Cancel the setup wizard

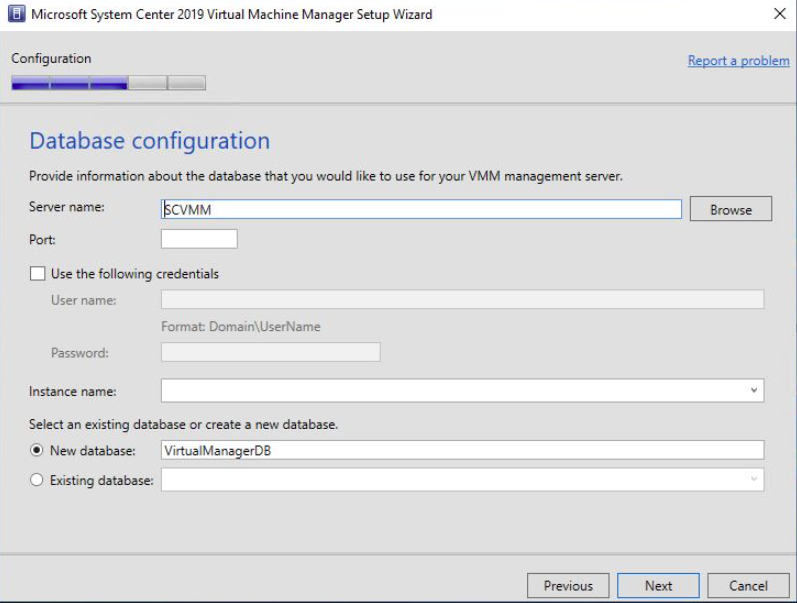click(x=748, y=586)
